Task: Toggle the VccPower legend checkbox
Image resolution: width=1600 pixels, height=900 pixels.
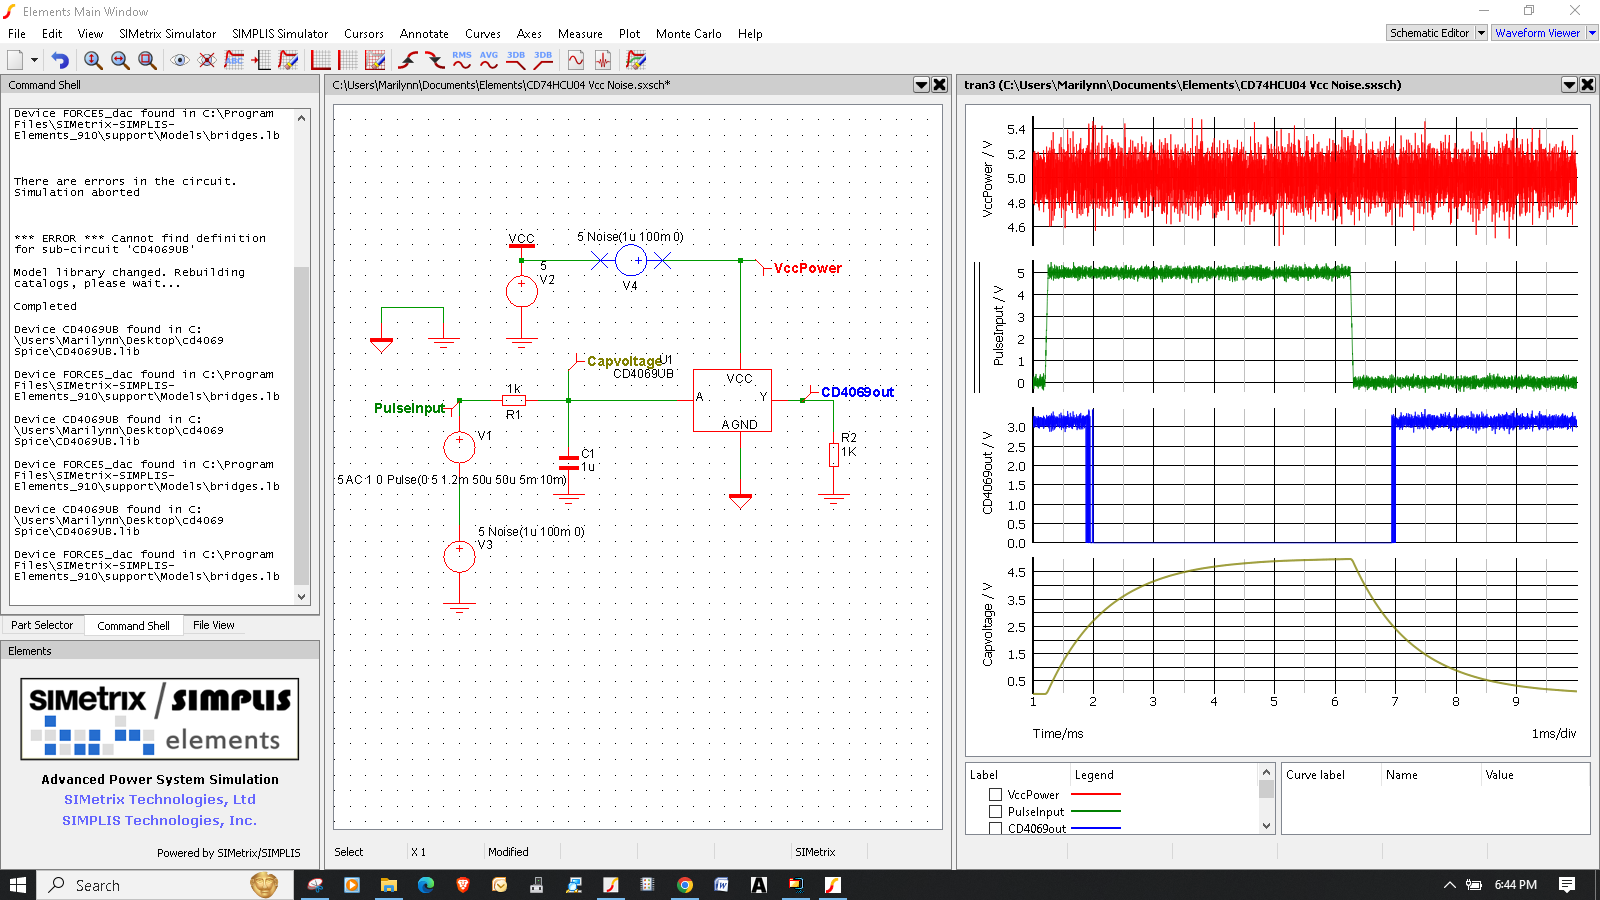Action: [x=995, y=795]
